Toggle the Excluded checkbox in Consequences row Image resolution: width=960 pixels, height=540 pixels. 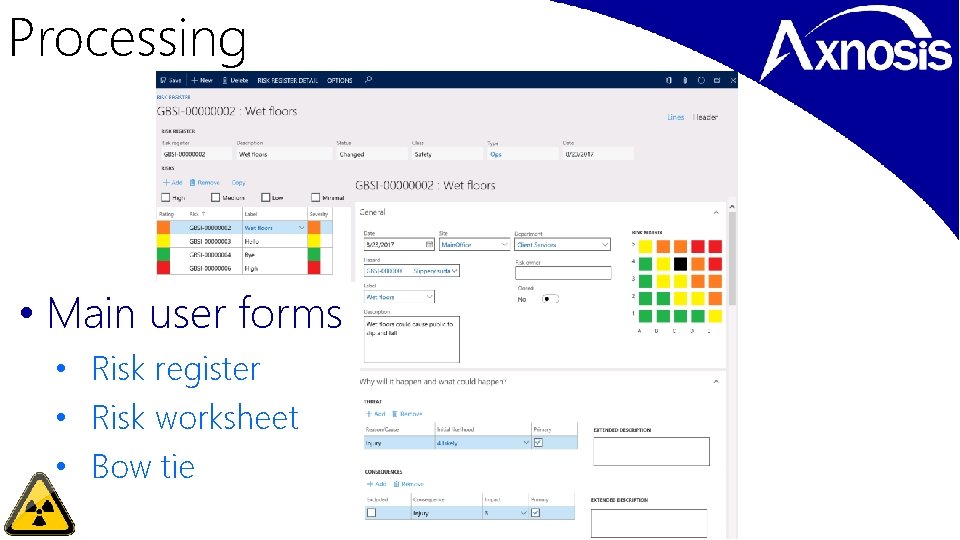(x=371, y=512)
